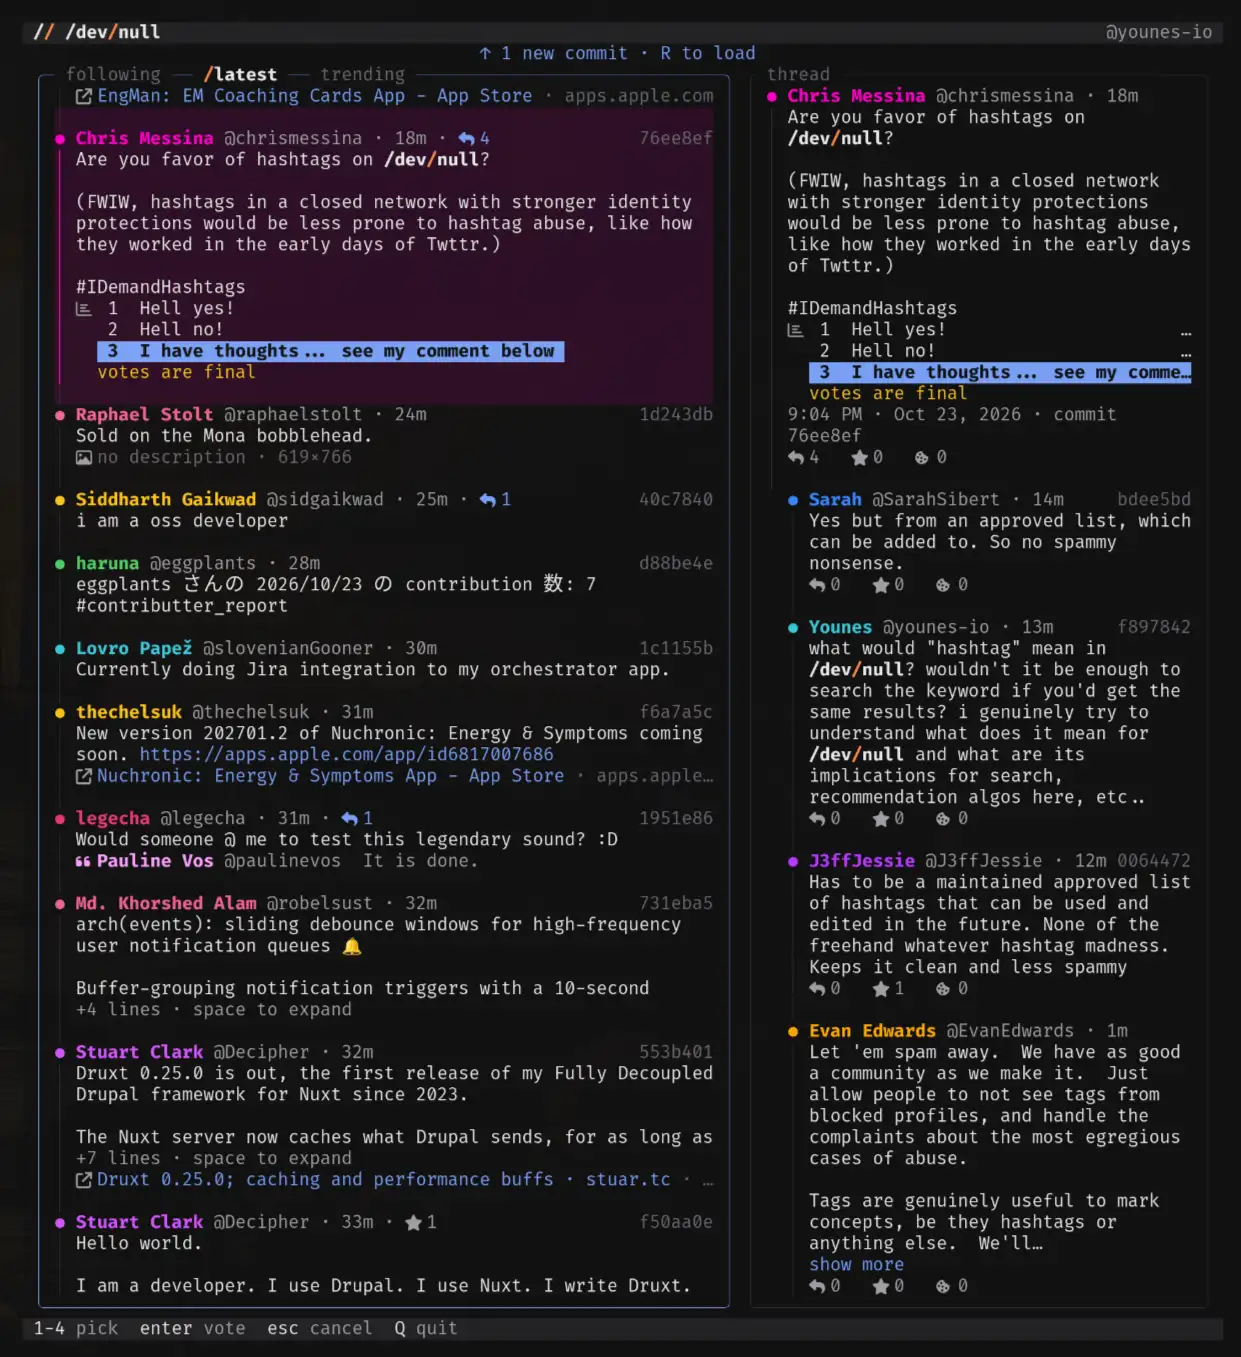
Task: Open the Nuchronic: Energy & Symptoms App Store link
Action: pyautogui.click(x=331, y=776)
